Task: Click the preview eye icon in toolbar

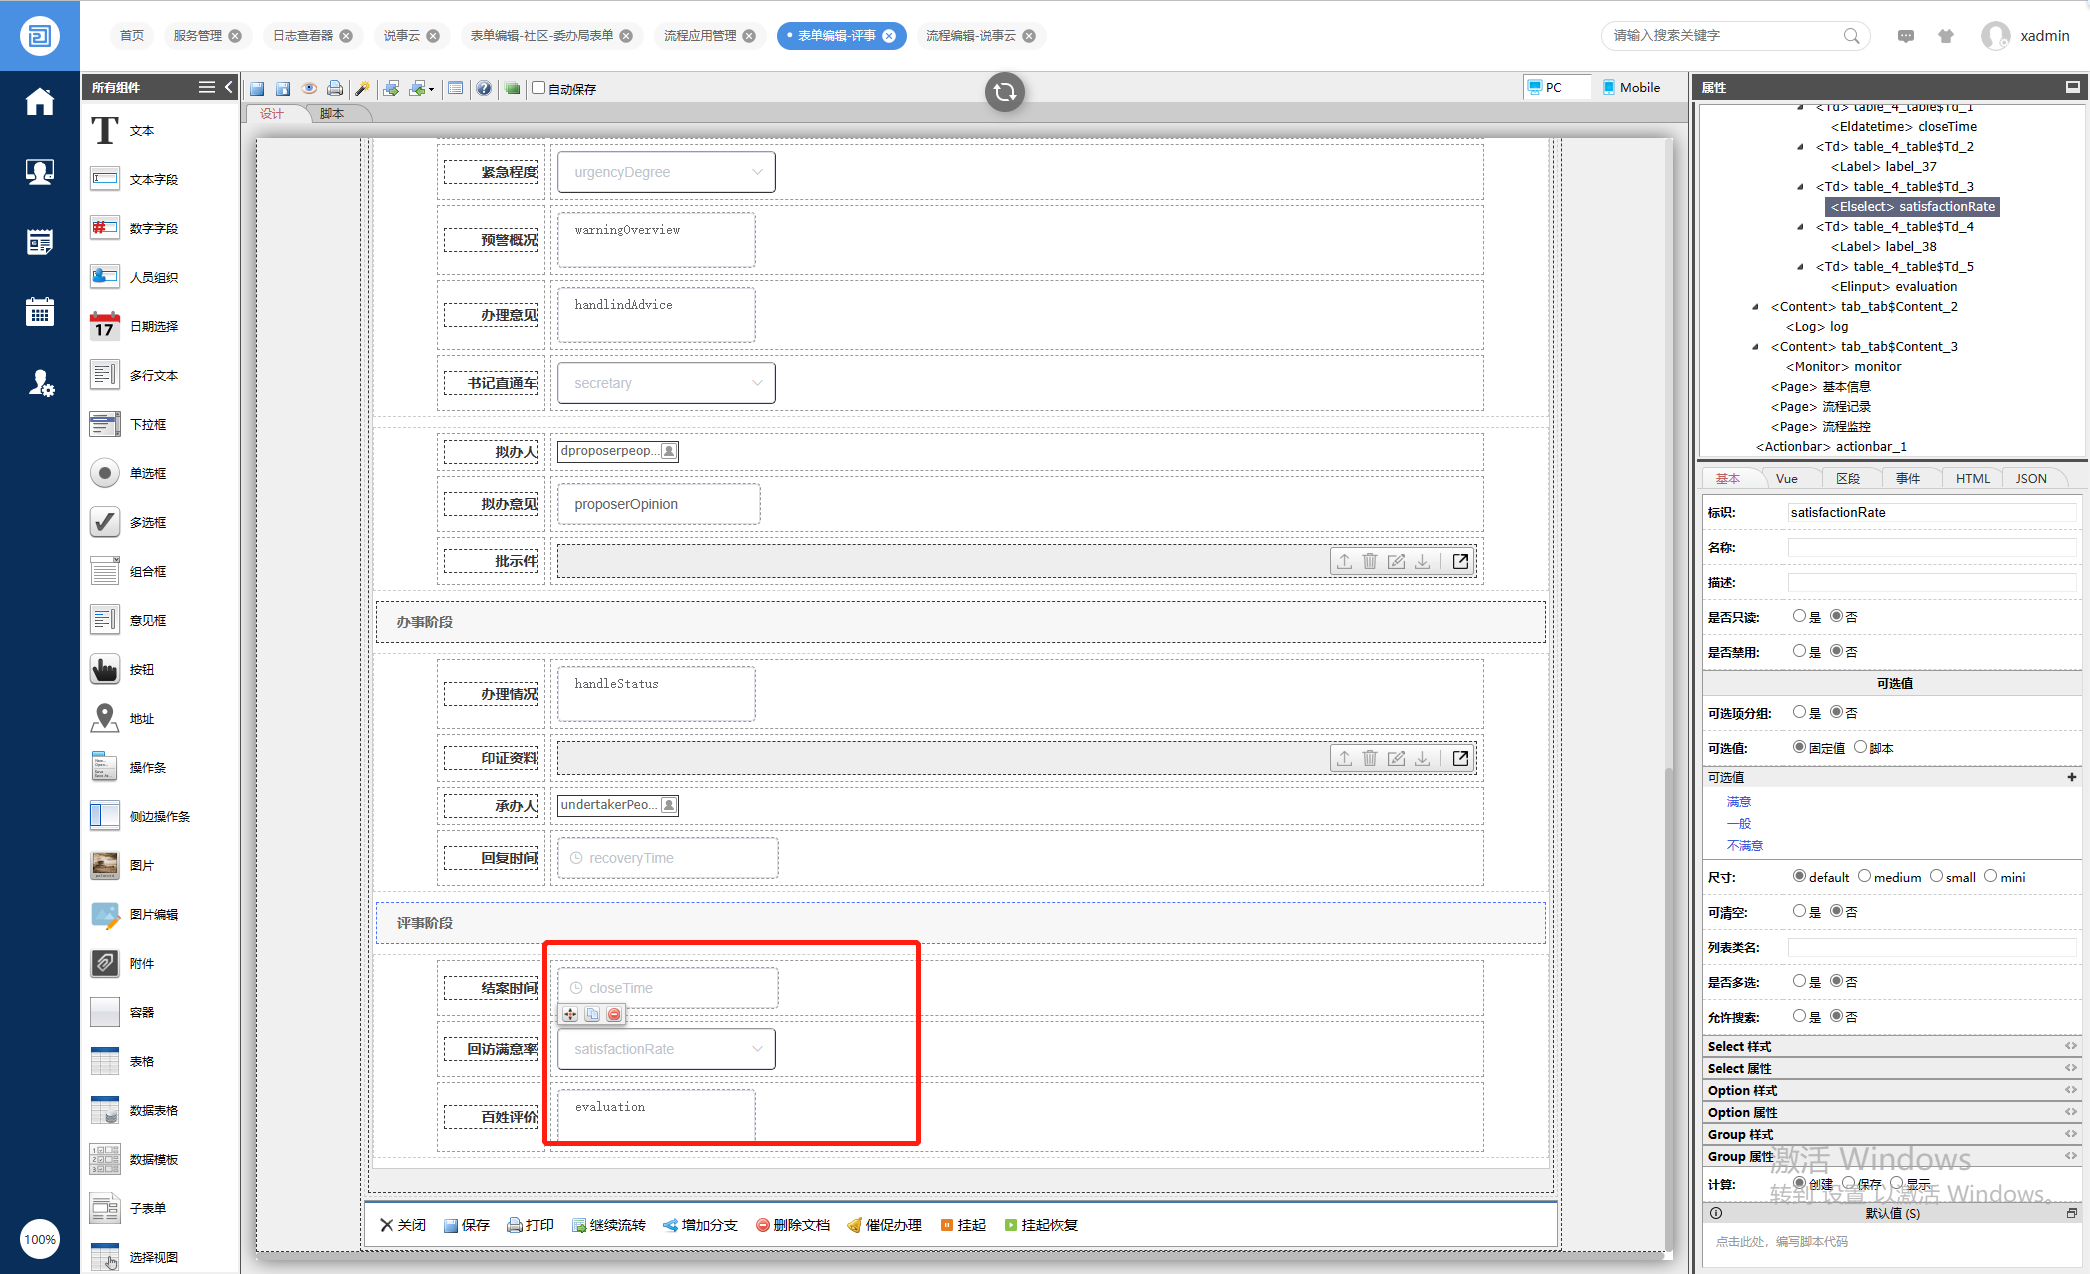Action: pos(309,89)
